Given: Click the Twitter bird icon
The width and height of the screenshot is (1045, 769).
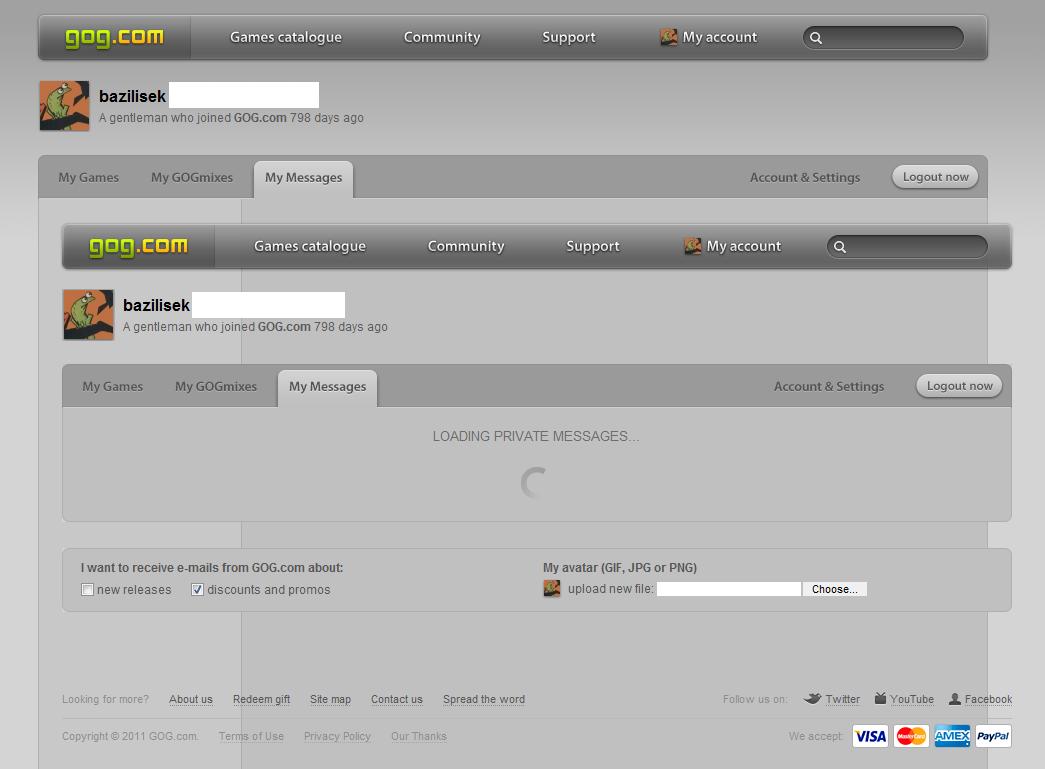Looking at the screenshot, I should click(812, 698).
